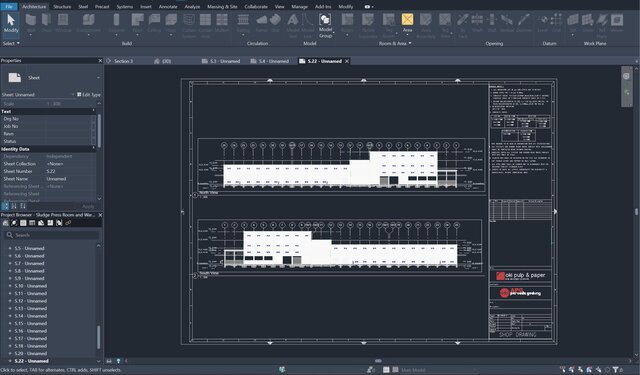Image resolution: width=640 pixels, height=375 pixels.
Task: Click the Project Browser Search field
Action: coord(52,235)
